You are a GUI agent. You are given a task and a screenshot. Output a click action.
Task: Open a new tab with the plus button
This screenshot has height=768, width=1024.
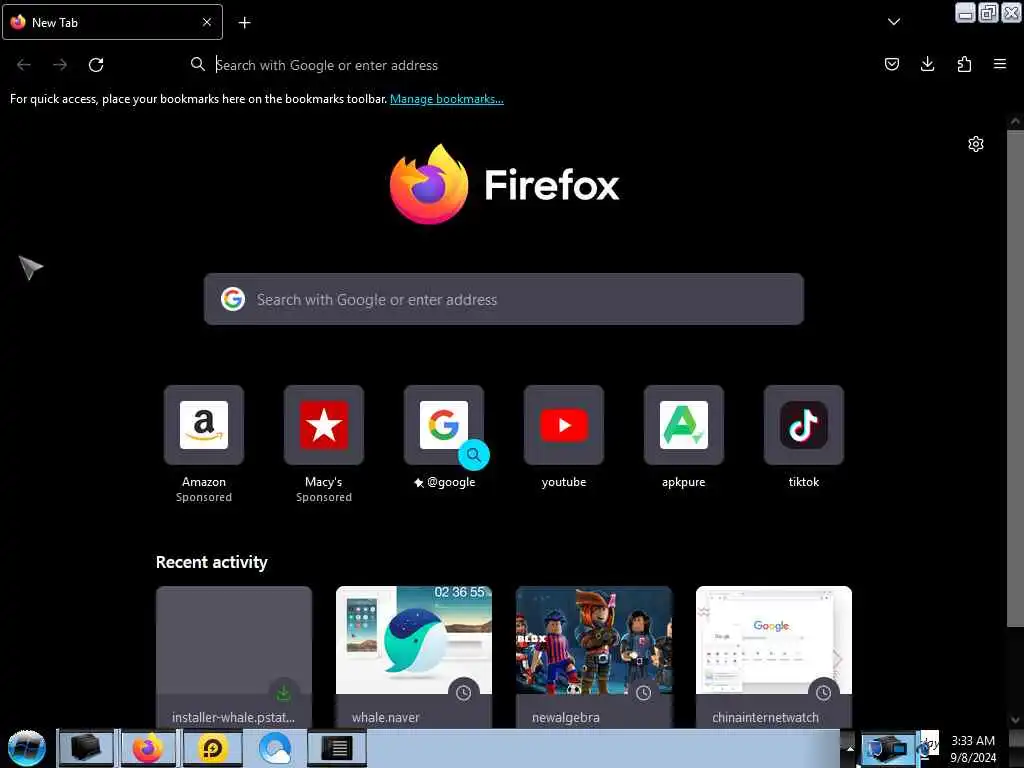pyautogui.click(x=244, y=23)
